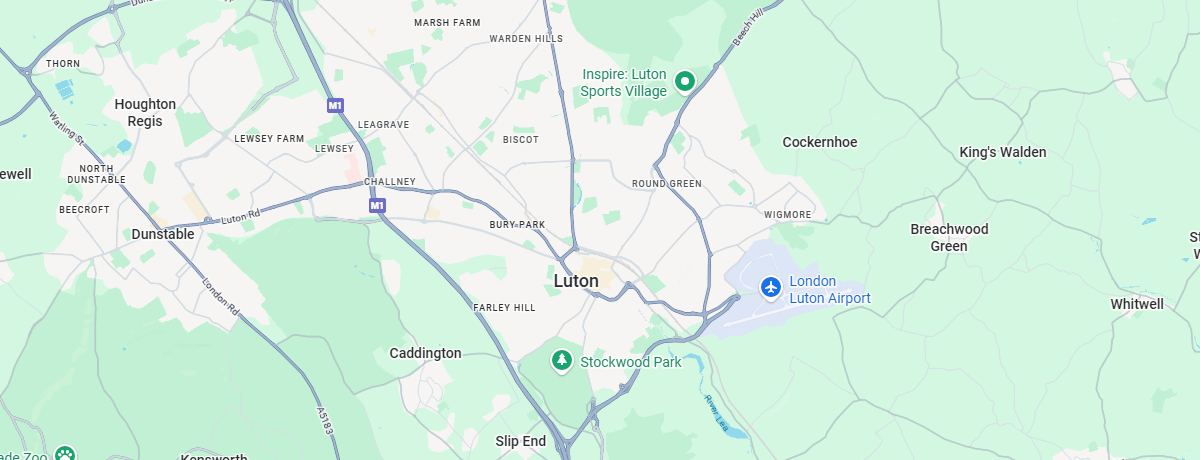This screenshot has width=1200, height=460.
Task: Click the Farley Hill district label
Action: pos(505,307)
